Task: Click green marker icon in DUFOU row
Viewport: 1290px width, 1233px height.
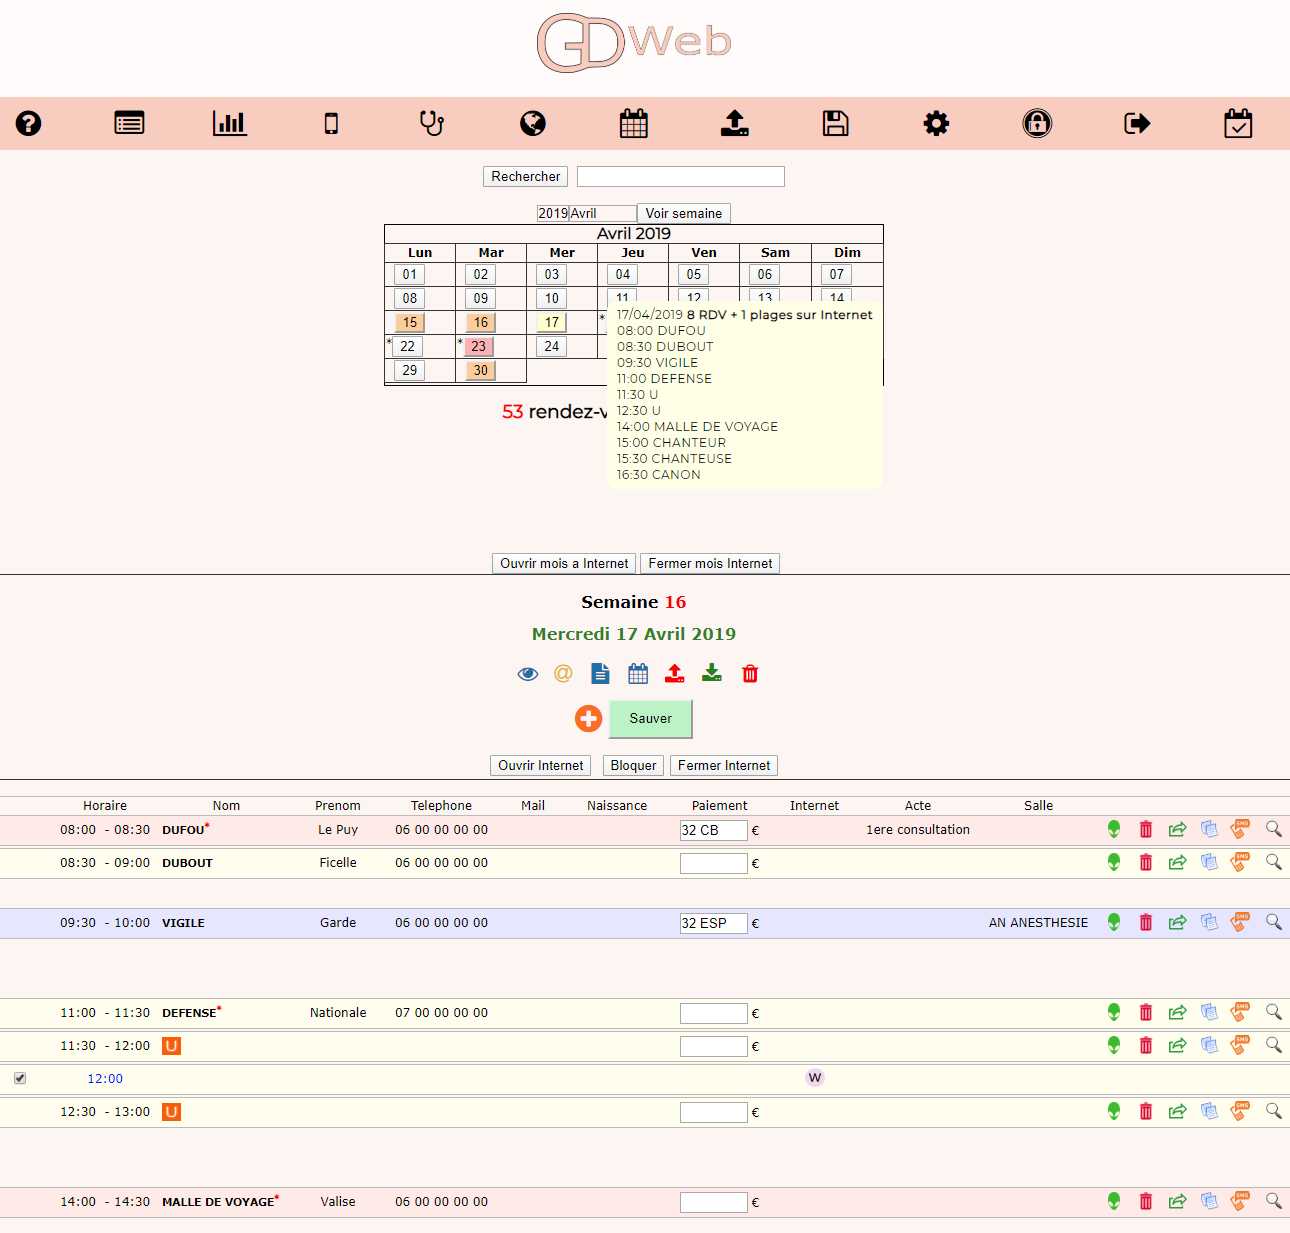Action: click(1114, 829)
